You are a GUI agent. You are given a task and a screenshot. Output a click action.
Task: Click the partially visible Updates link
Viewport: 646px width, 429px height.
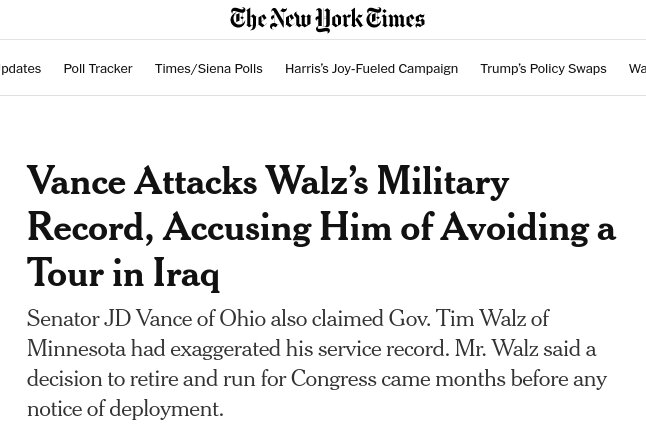(x=20, y=69)
